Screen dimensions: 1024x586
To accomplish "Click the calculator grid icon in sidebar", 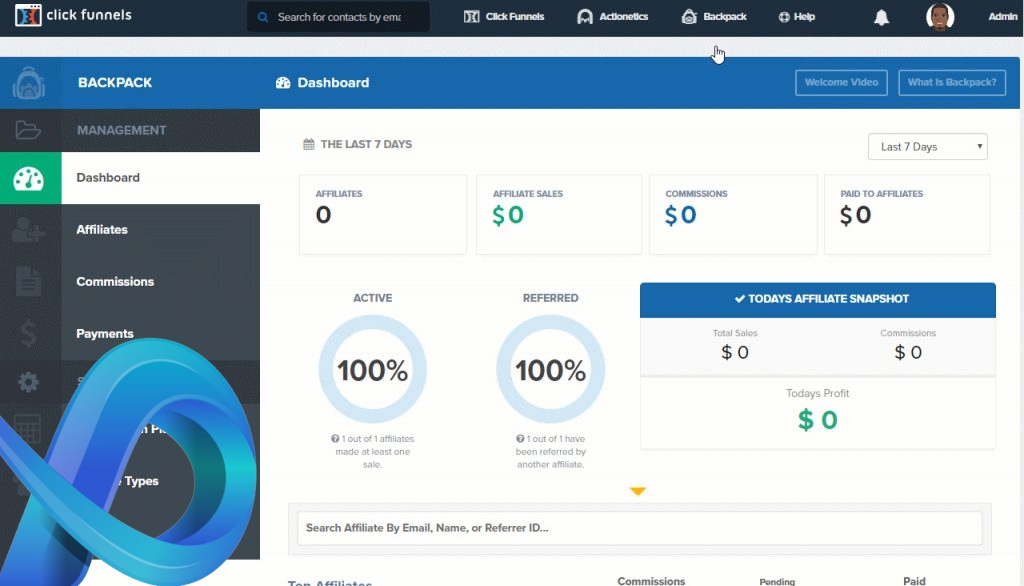I will coord(27,429).
